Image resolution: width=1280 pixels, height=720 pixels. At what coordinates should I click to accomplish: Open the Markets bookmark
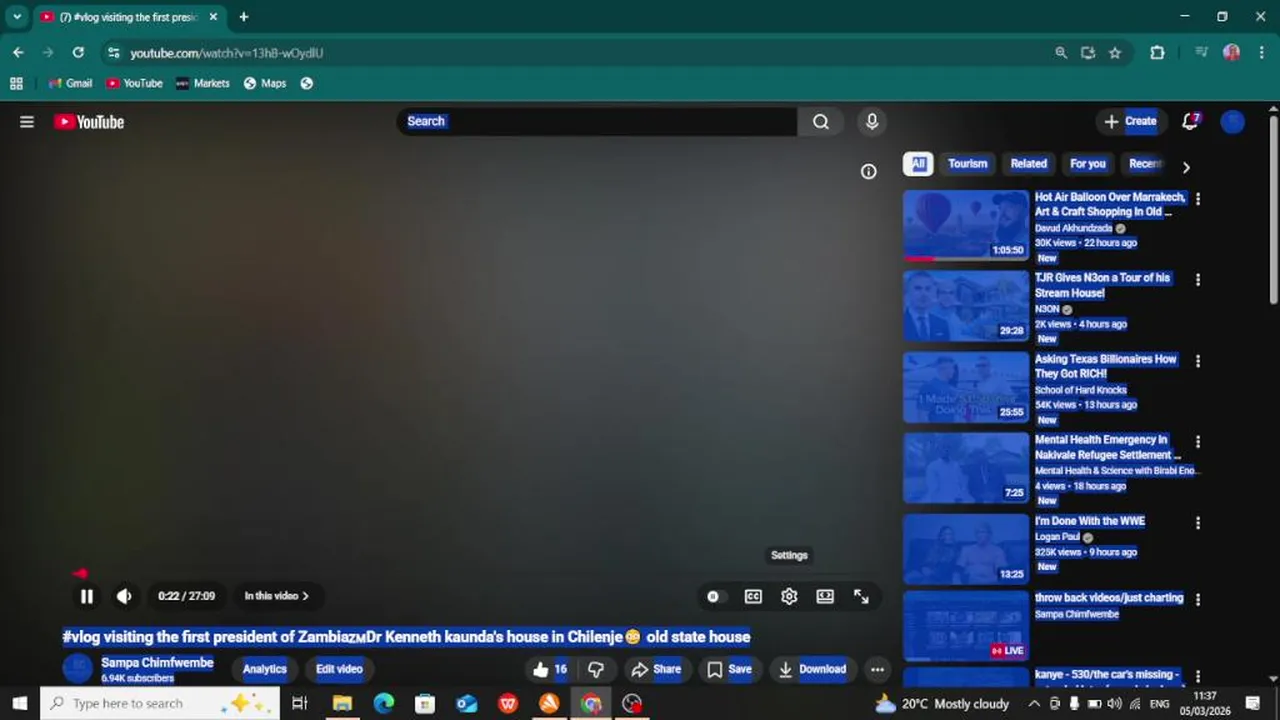(202, 84)
